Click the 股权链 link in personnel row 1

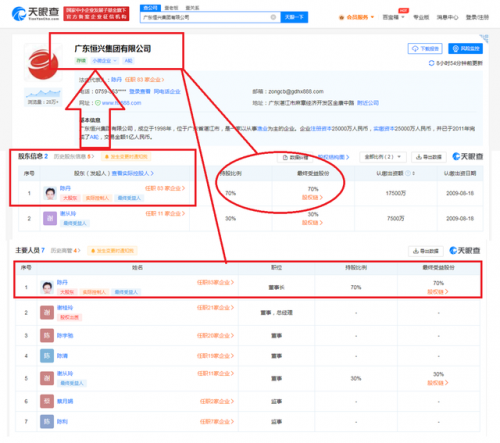tap(438, 292)
